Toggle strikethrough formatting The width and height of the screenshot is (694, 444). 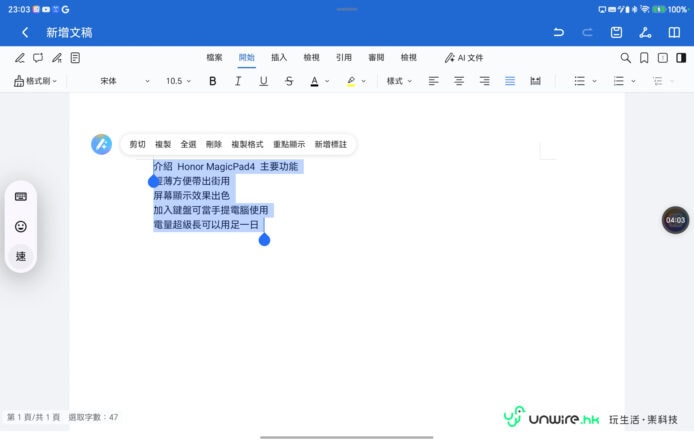[x=289, y=81]
